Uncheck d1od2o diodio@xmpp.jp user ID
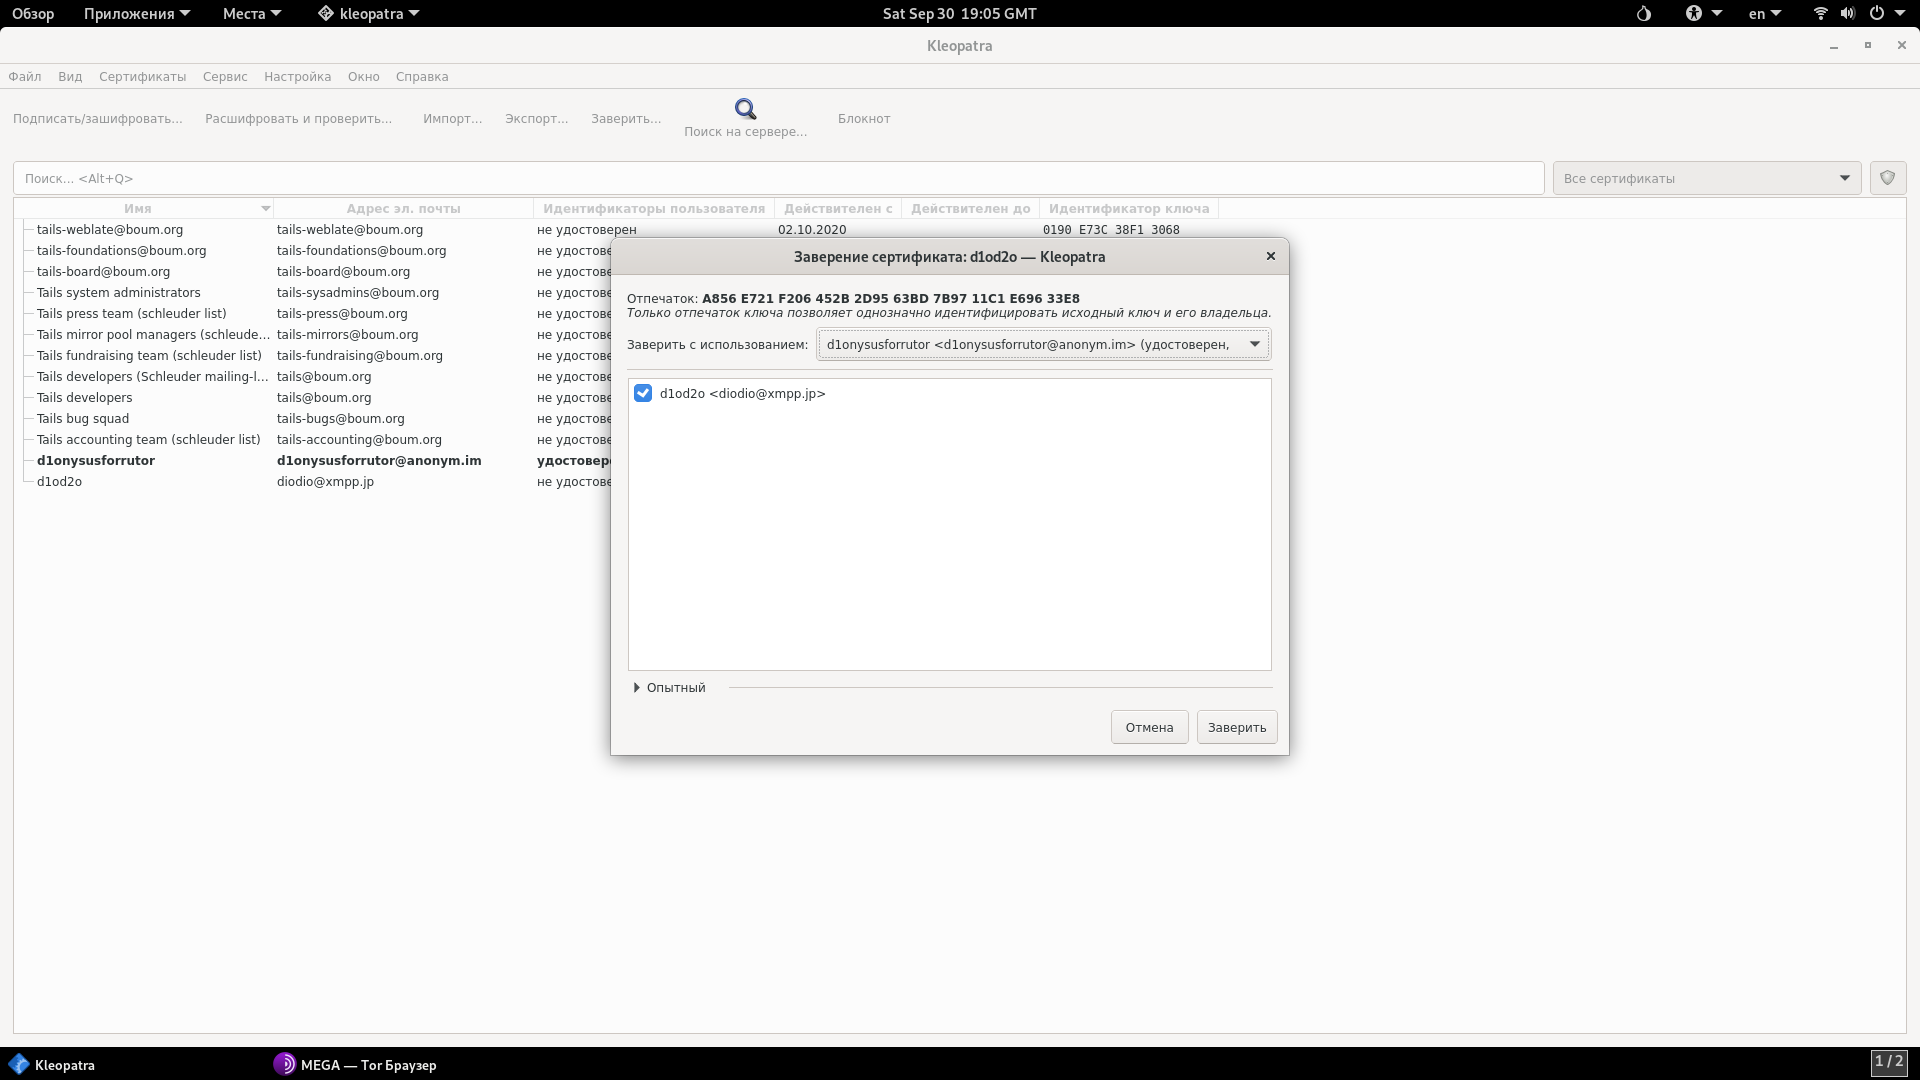 (x=643, y=394)
